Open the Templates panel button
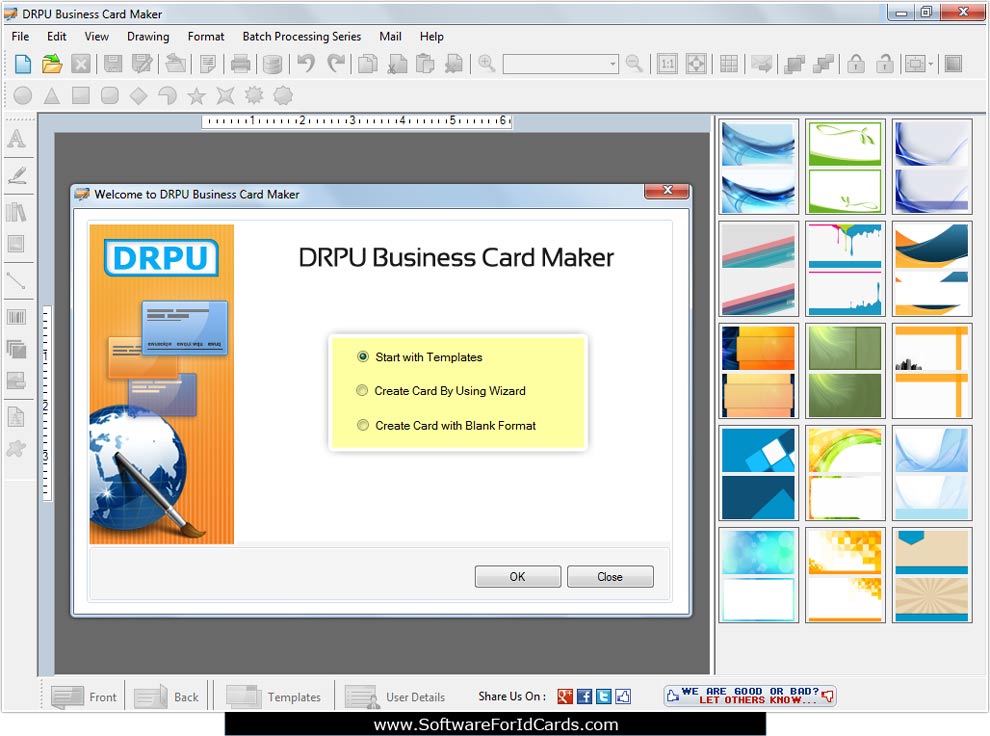The width and height of the screenshot is (990, 736). coord(273,697)
